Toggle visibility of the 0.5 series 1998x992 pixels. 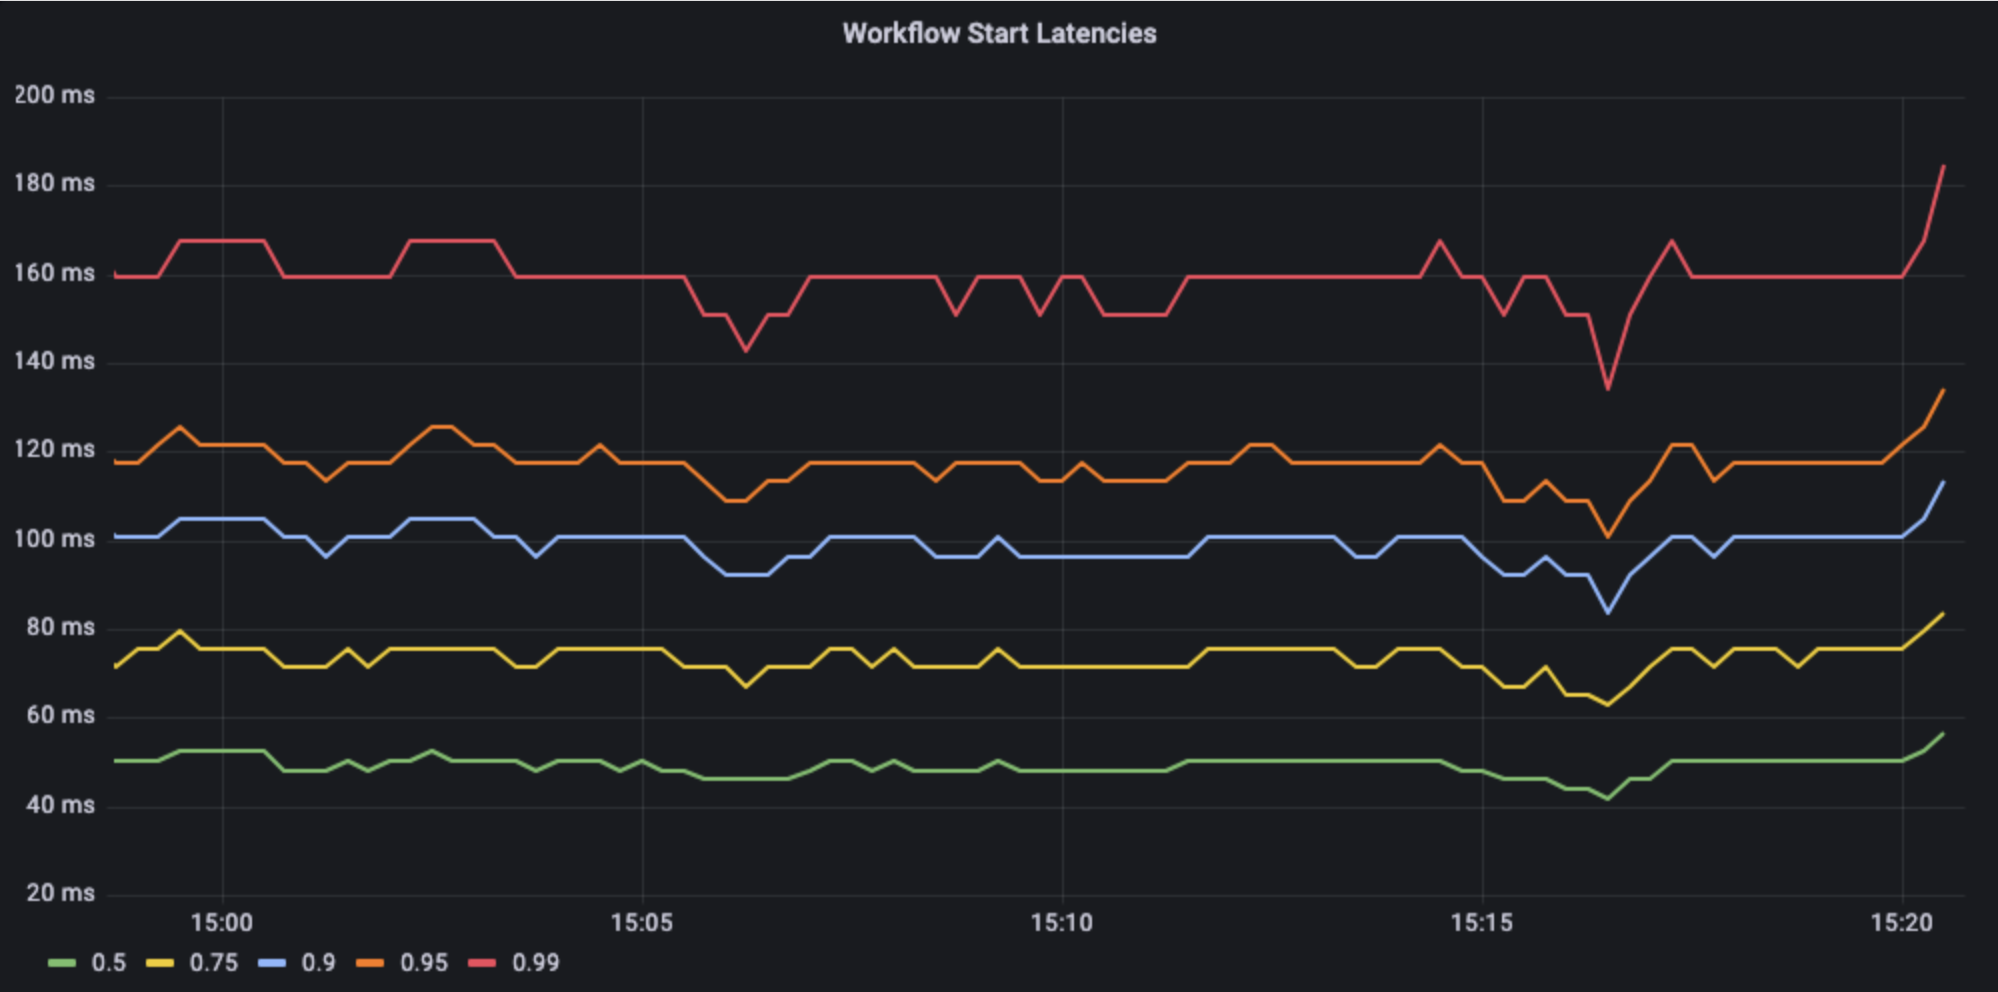coord(111,963)
